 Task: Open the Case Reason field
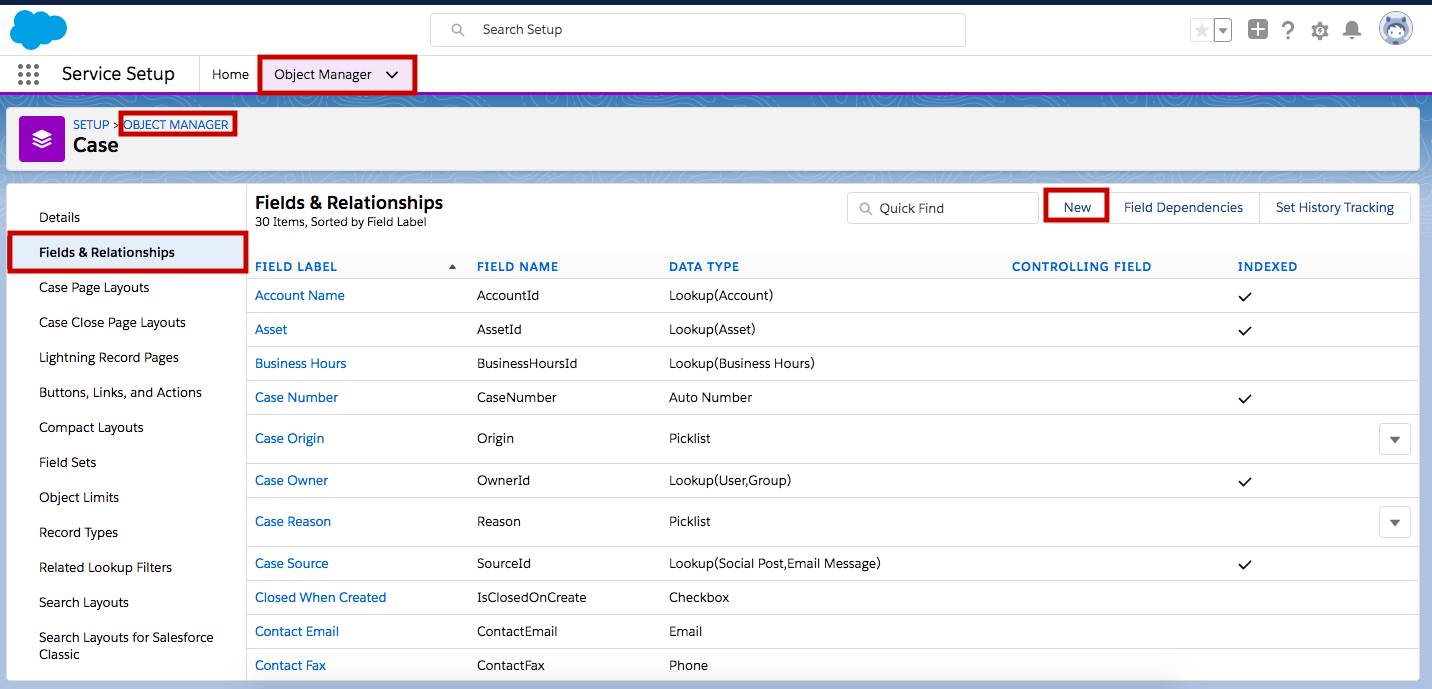click(293, 521)
